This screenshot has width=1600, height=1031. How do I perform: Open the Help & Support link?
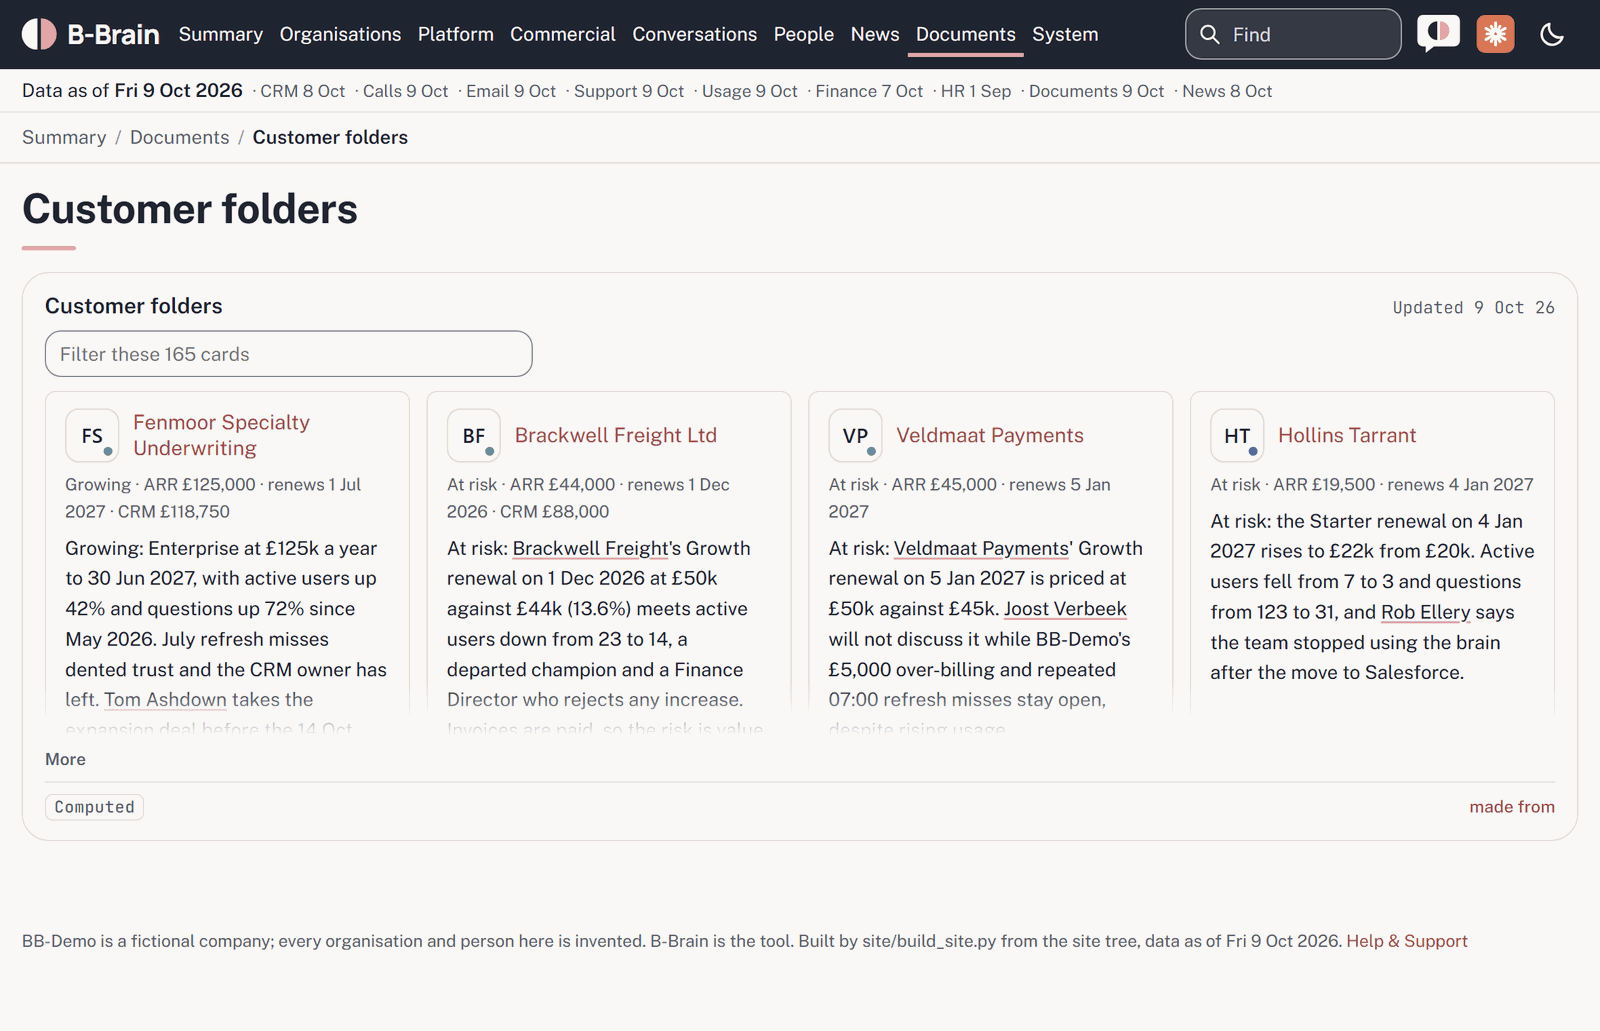pyautogui.click(x=1407, y=941)
